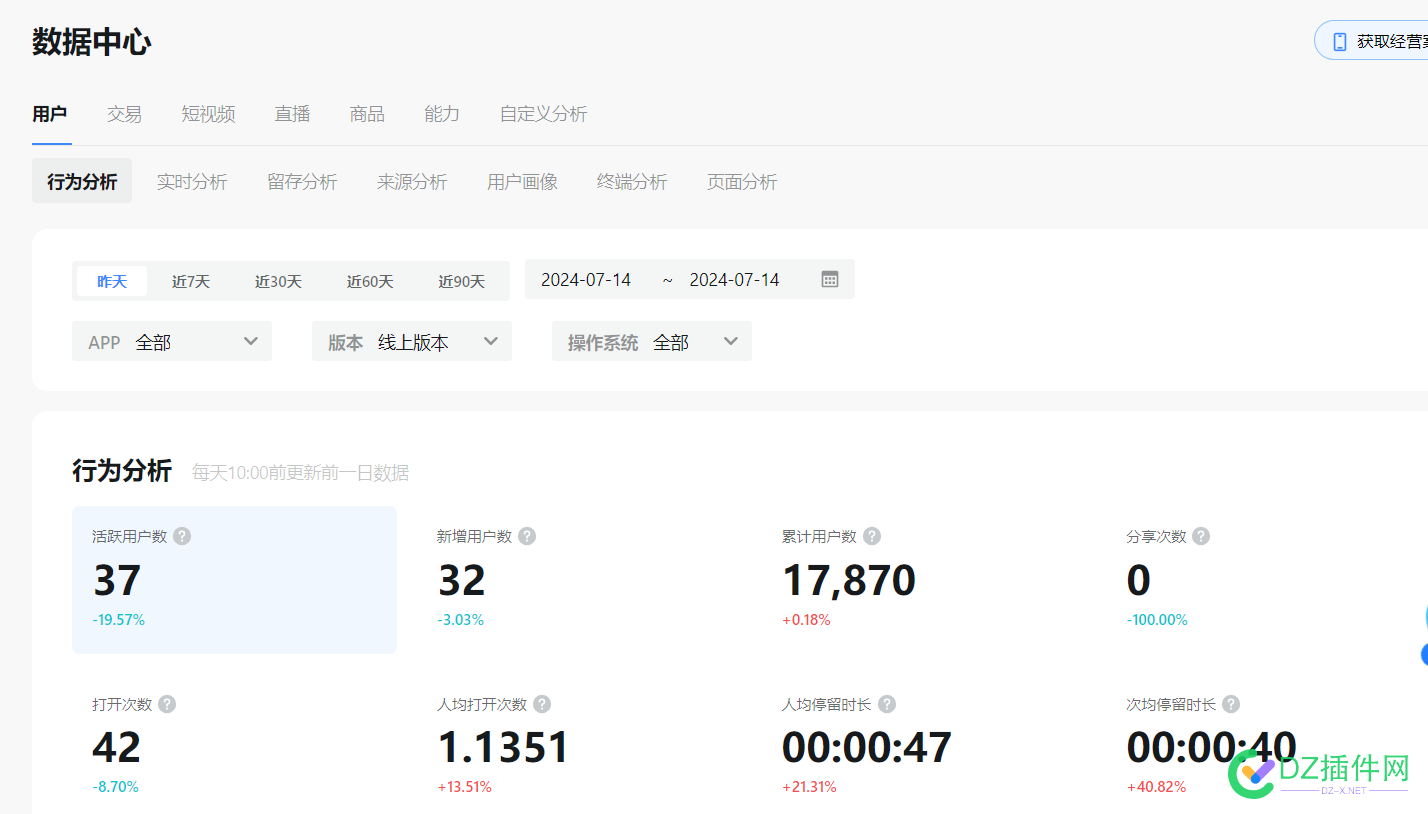Select the 人均打开次数 value 1.1351
The height and width of the screenshot is (814, 1428).
[504, 747]
